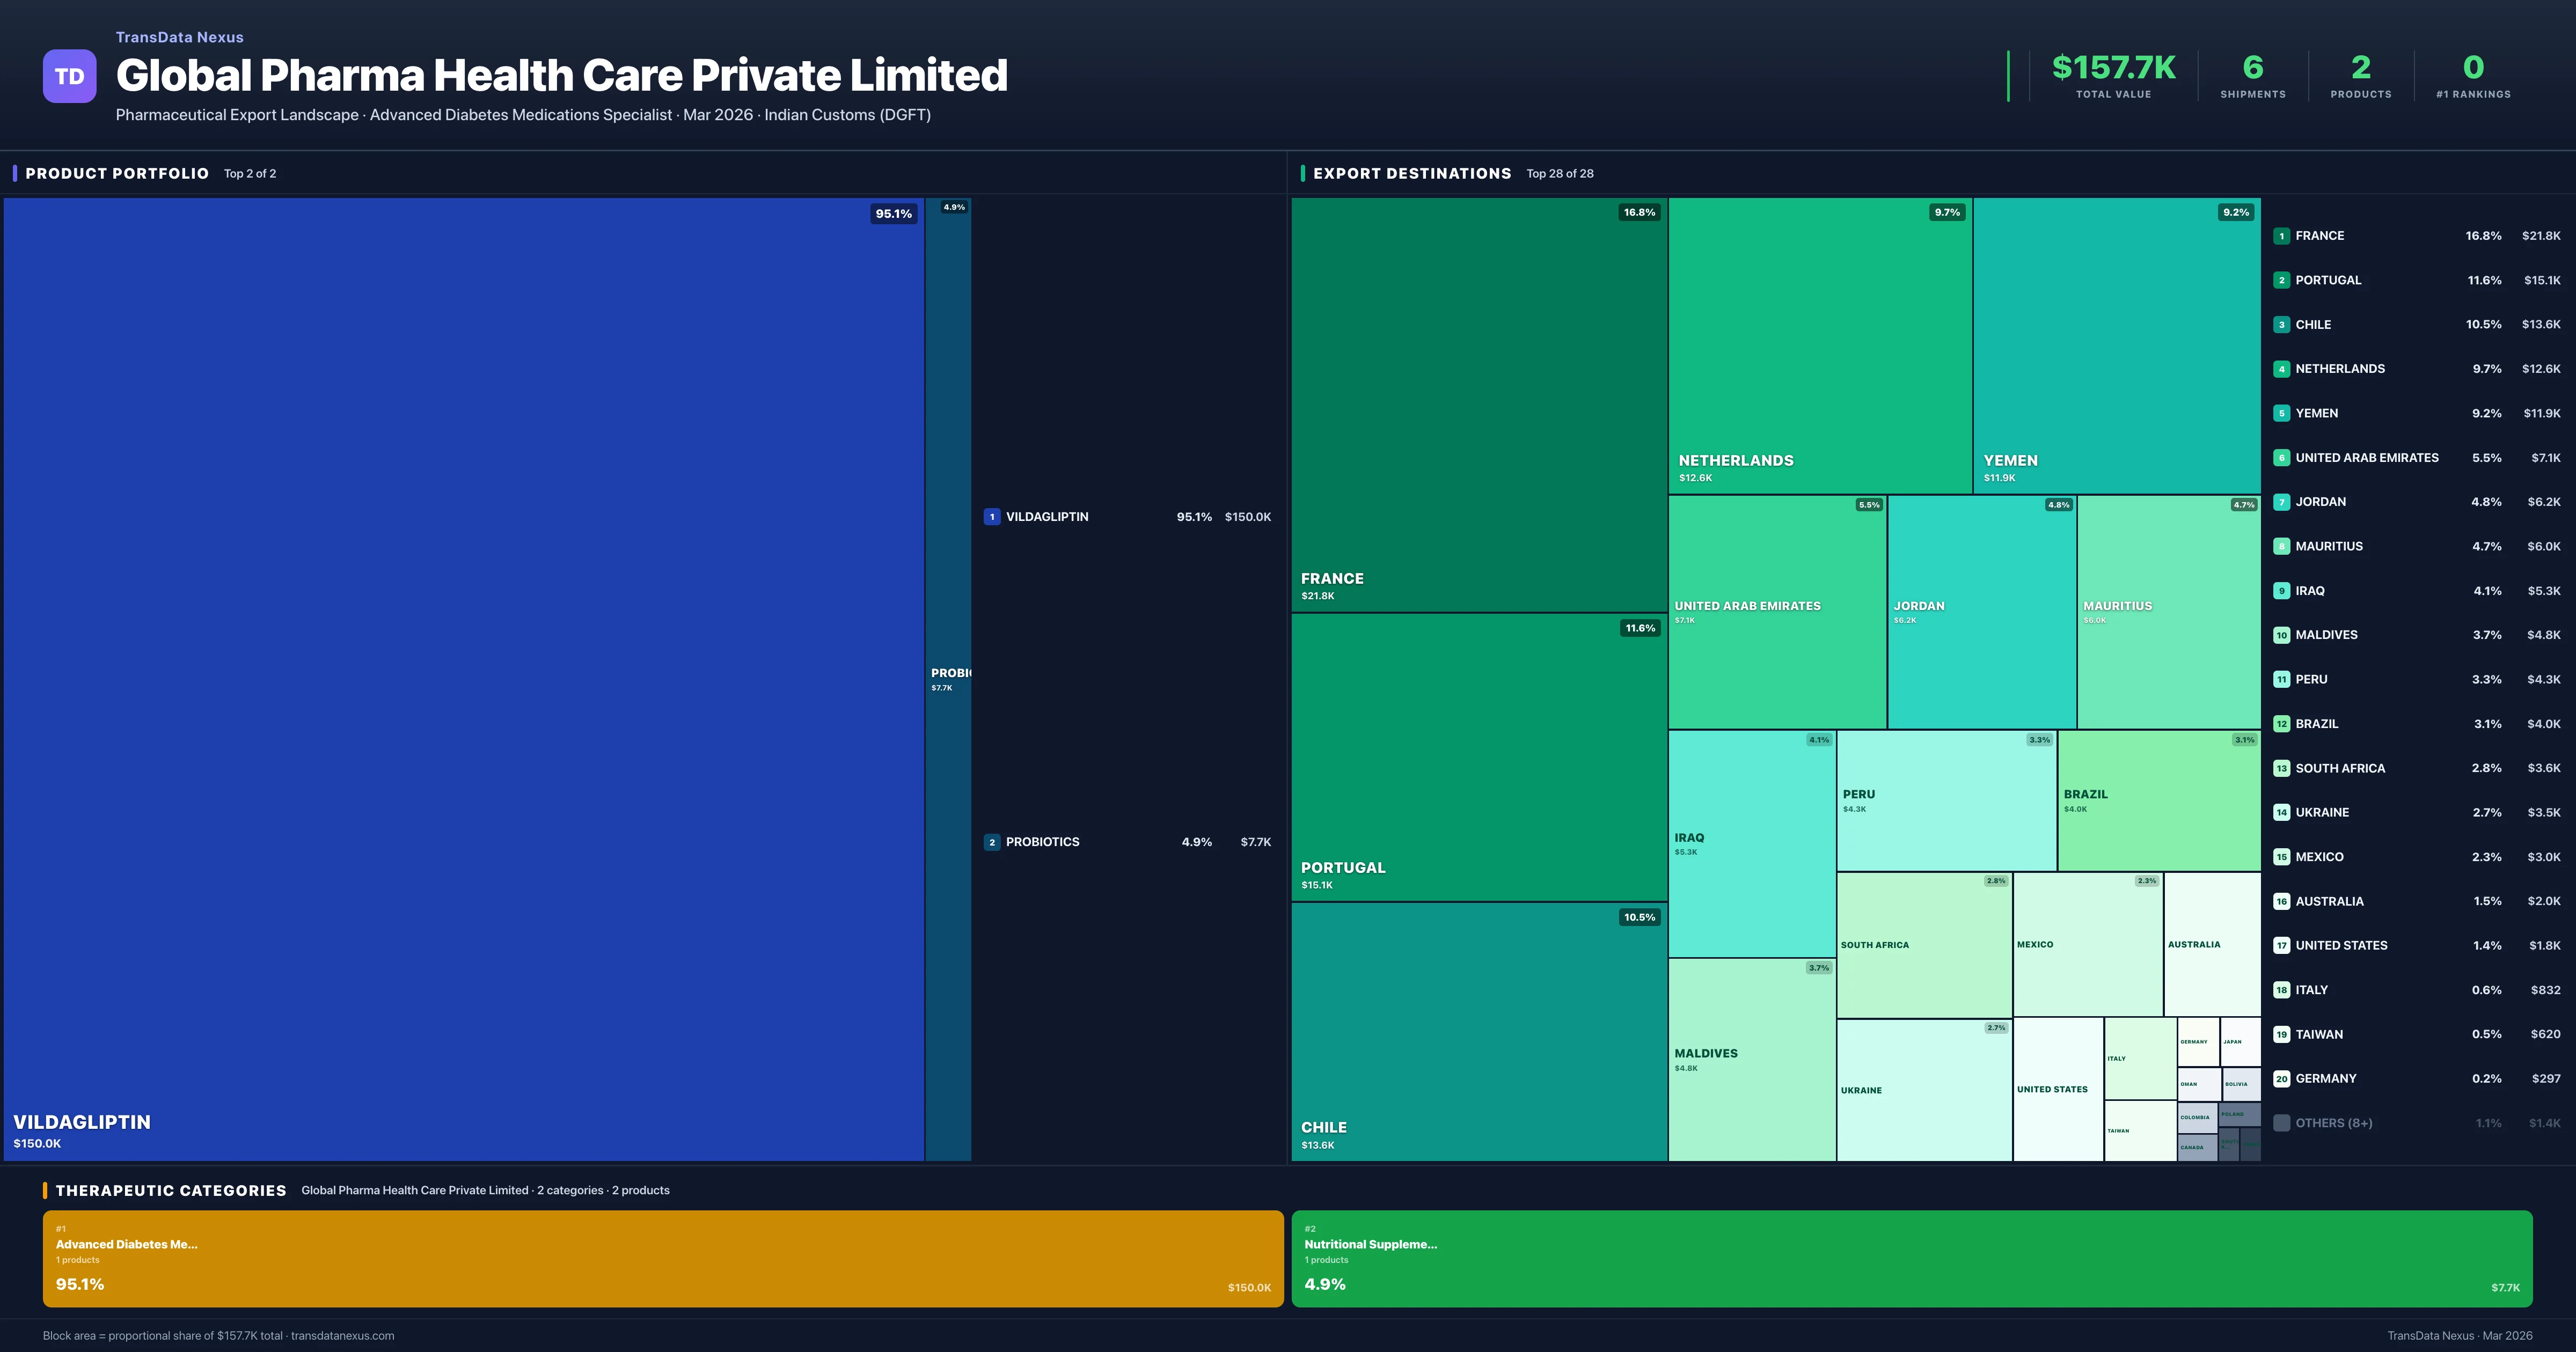
Task: Click the France destination tile
Action: point(1478,404)
